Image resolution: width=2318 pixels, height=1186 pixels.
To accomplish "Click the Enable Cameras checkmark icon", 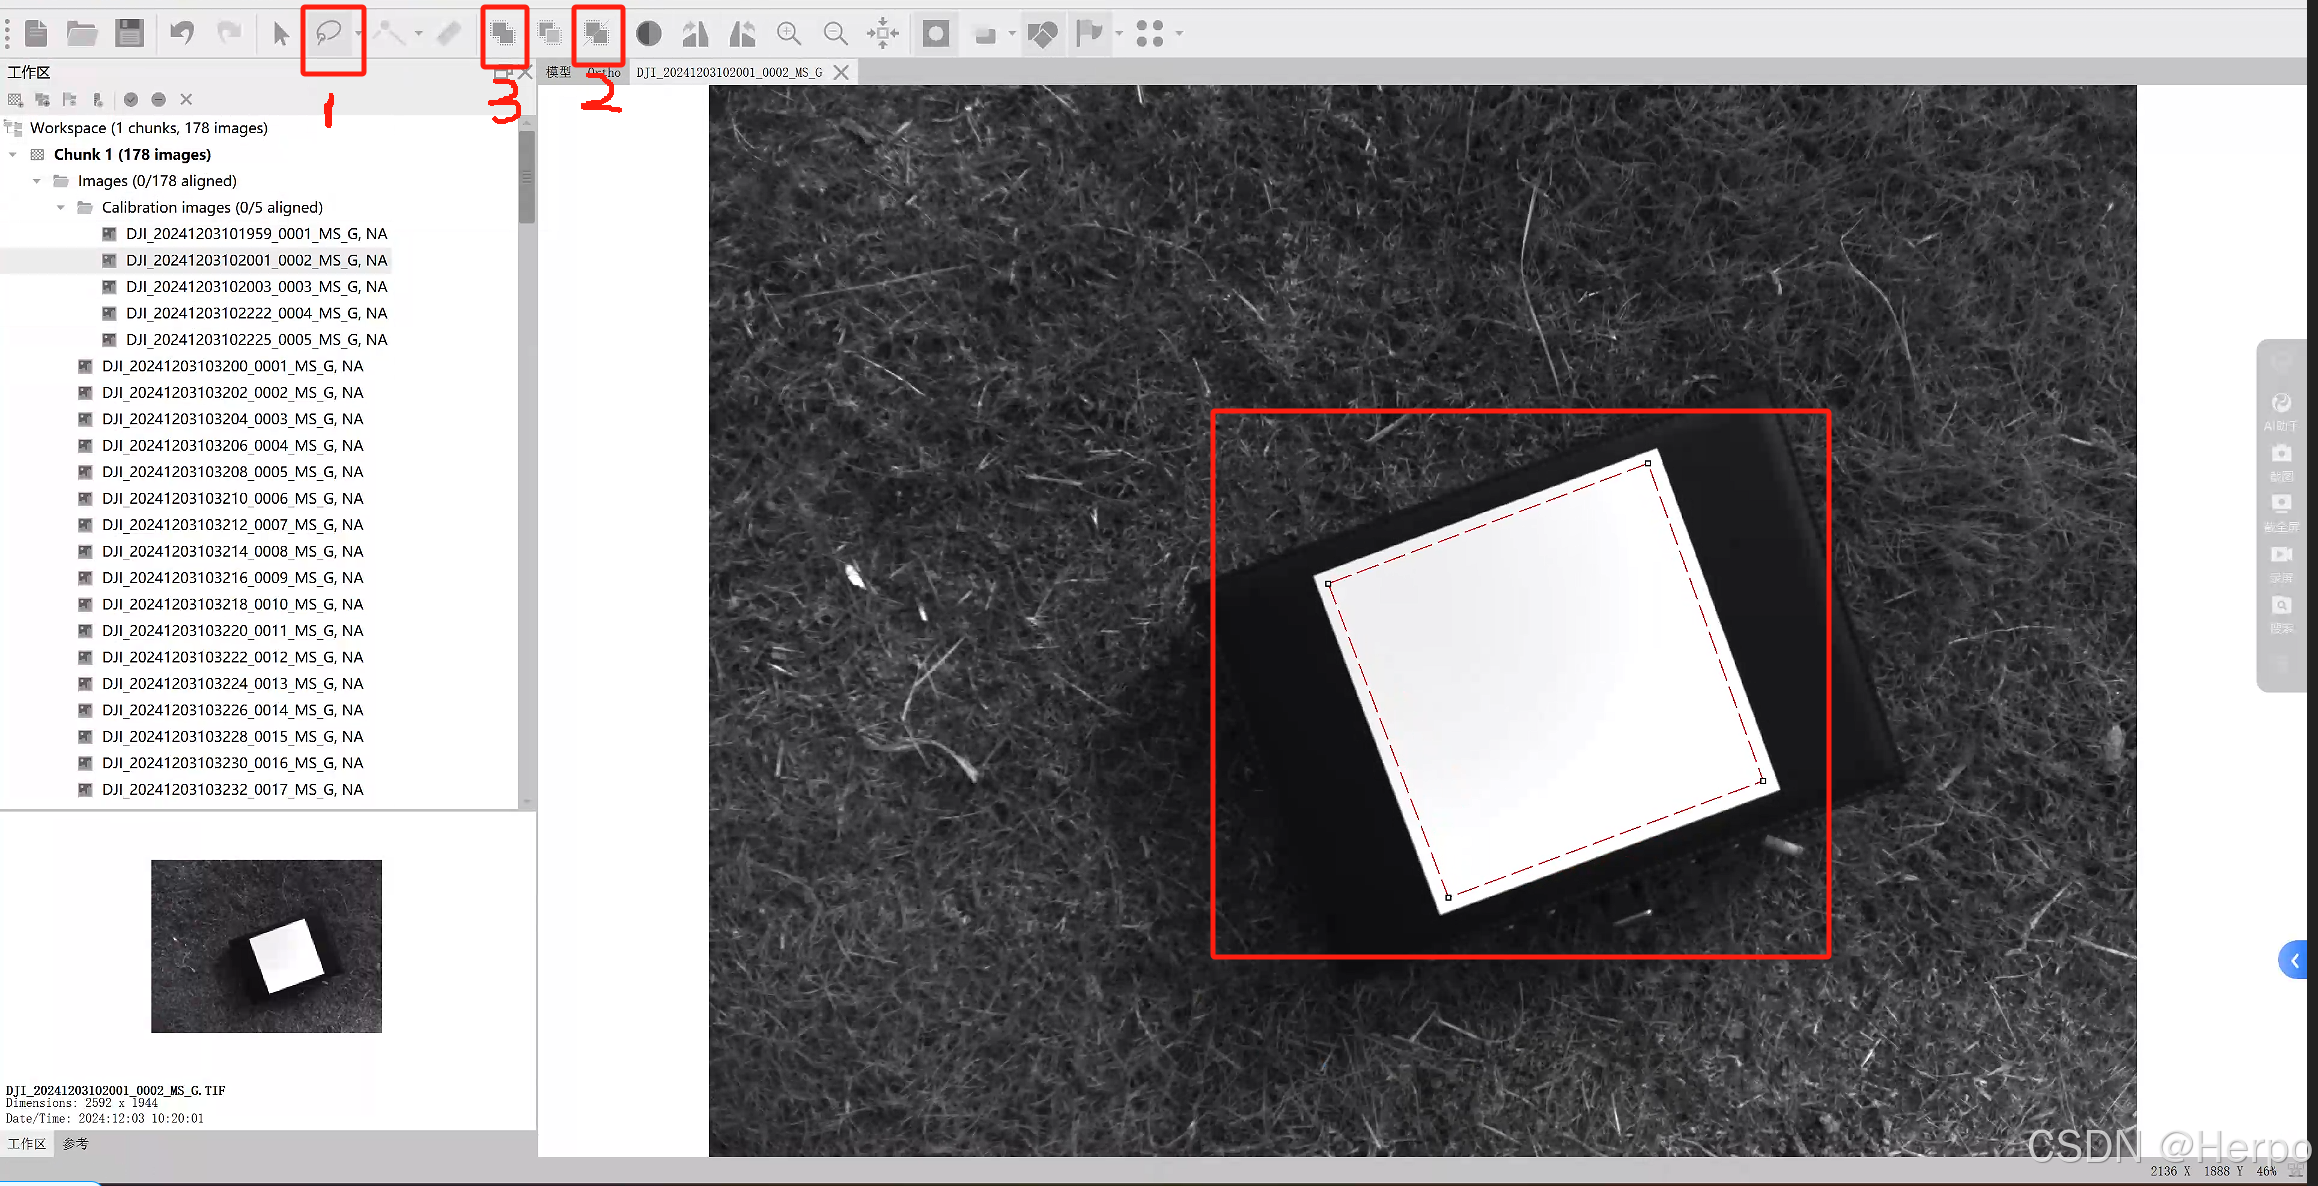I will point(131,99).
